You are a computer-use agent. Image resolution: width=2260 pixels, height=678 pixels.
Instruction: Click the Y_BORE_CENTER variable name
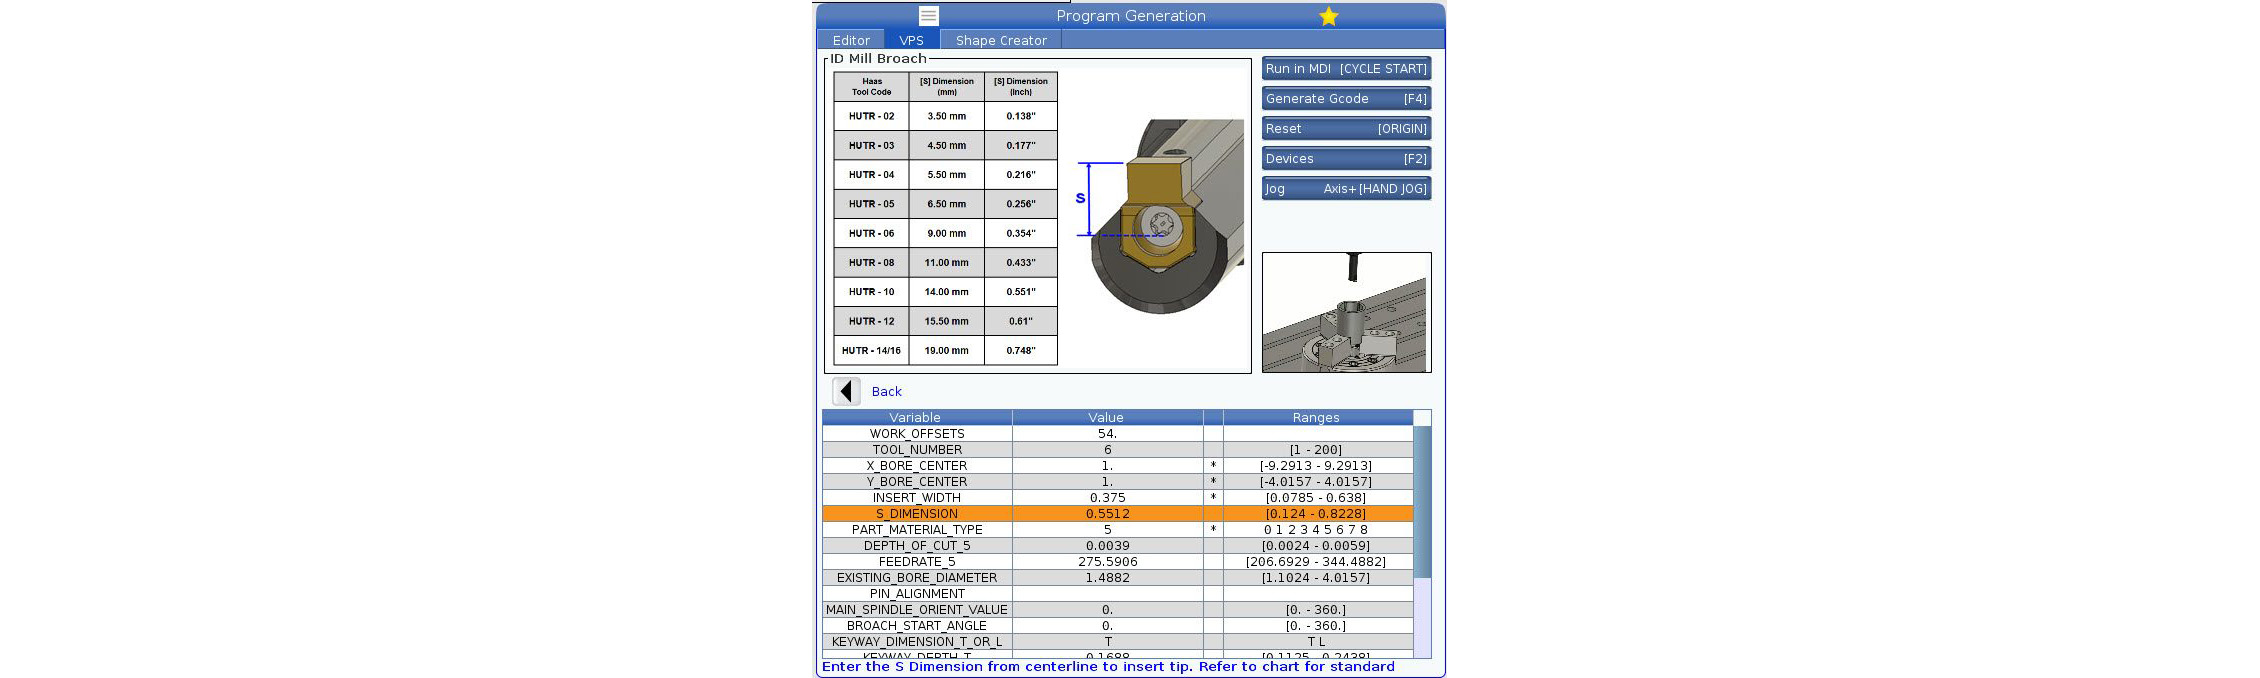pos(917,482)
